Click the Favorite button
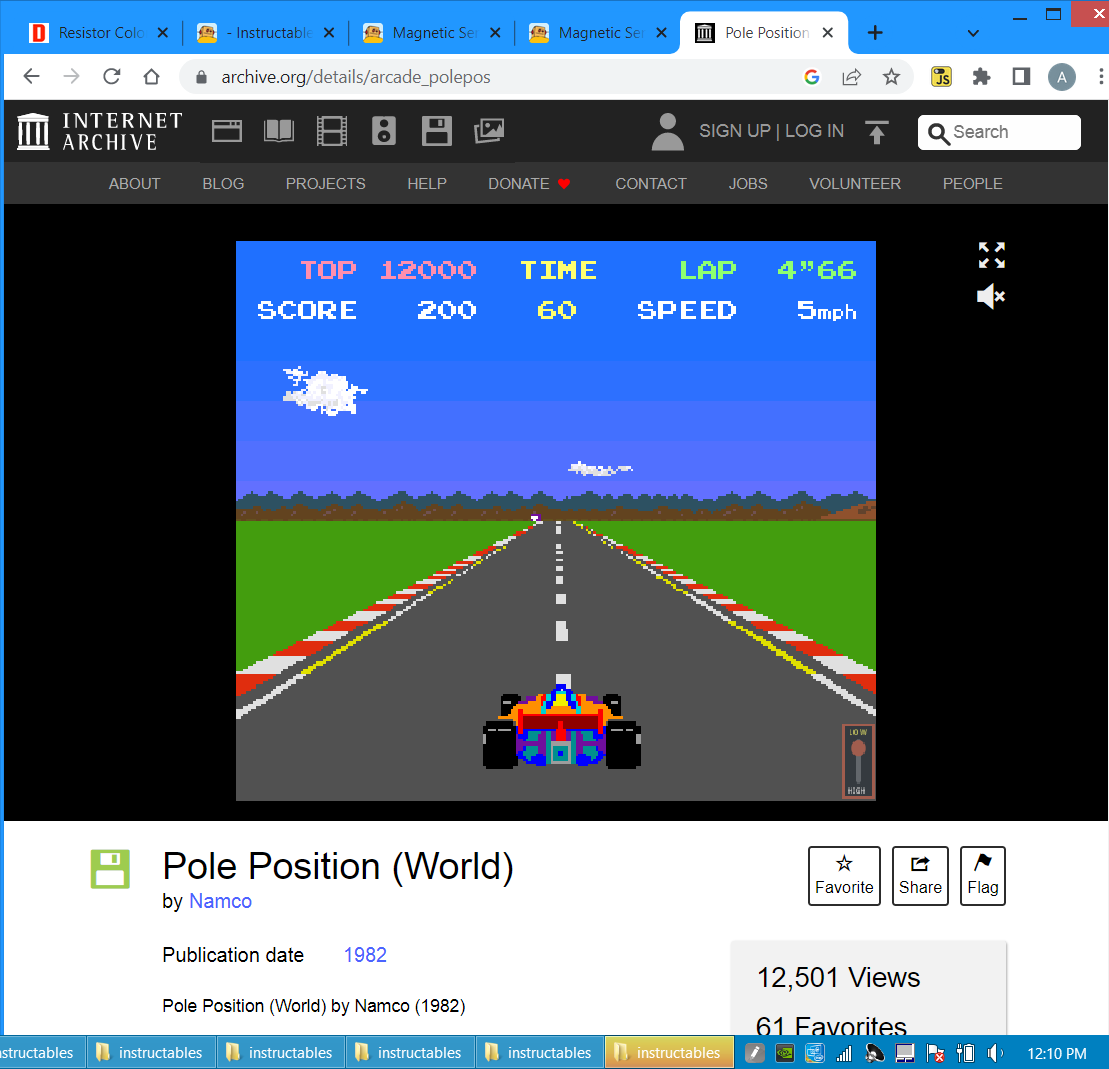Viewport: 1109px width, 1069px height. click(844, 876)
